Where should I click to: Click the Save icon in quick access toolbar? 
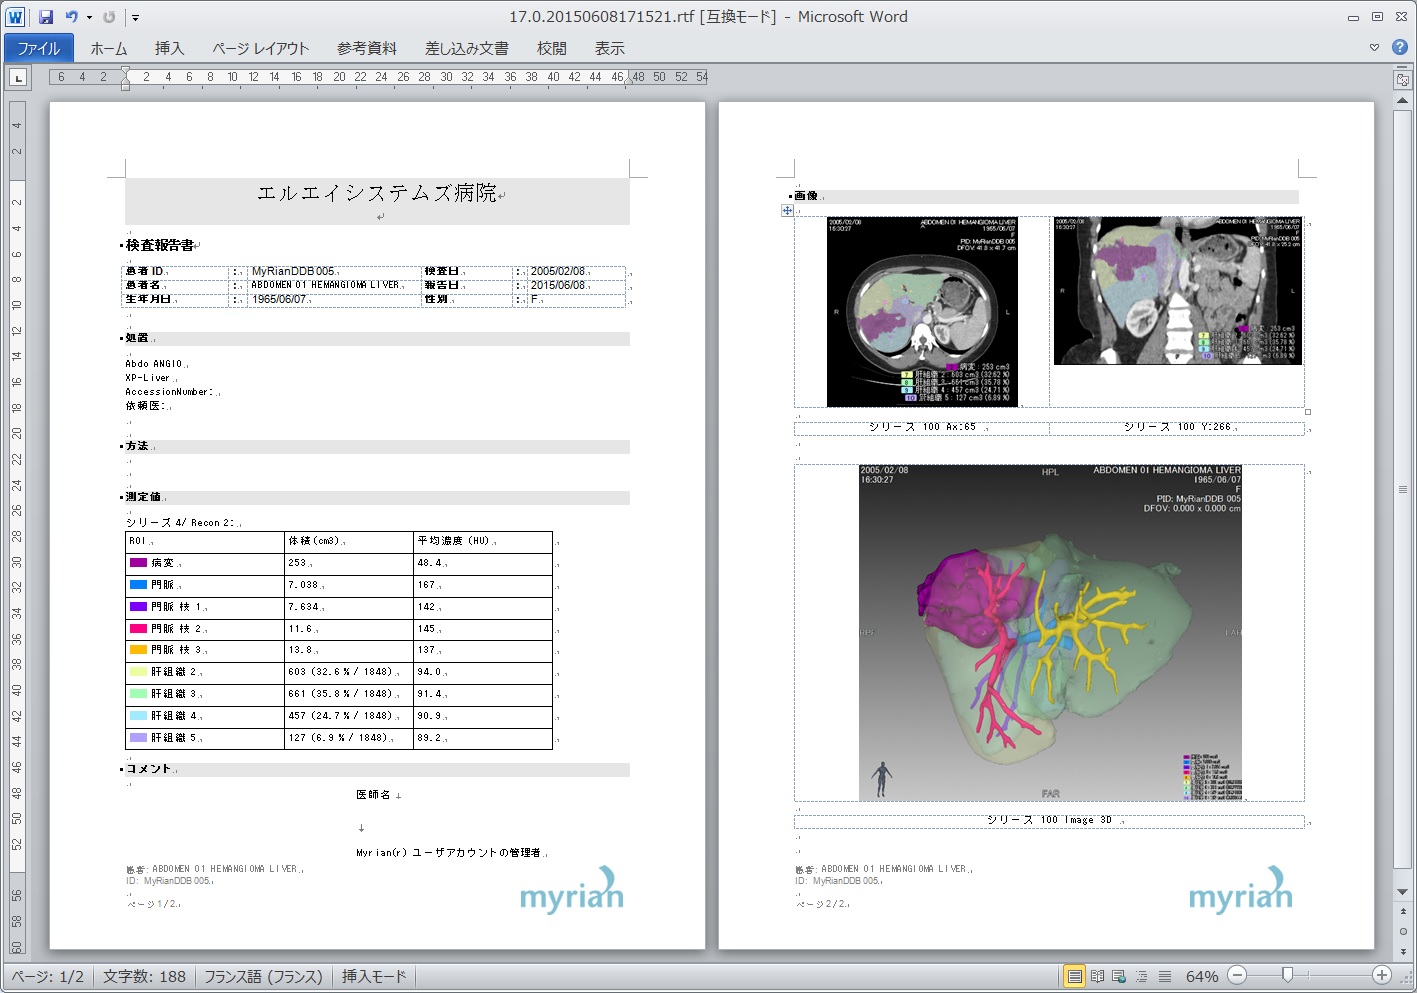click(46, 17)
